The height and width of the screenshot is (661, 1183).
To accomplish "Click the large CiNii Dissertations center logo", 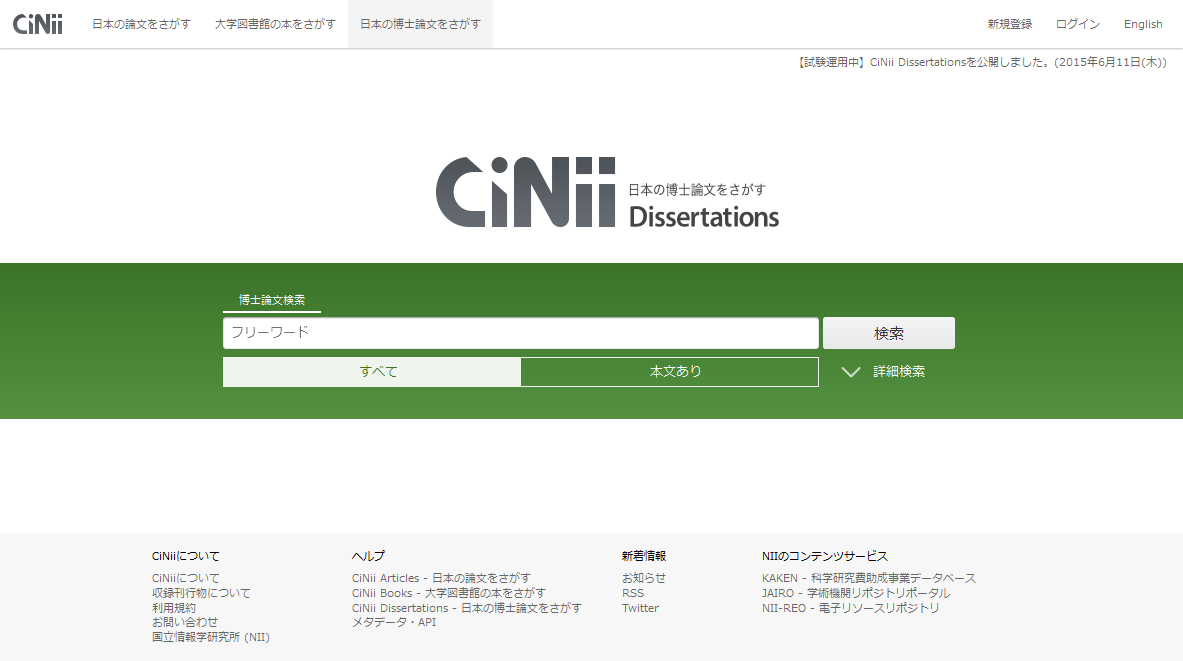I will click(607, 193).
